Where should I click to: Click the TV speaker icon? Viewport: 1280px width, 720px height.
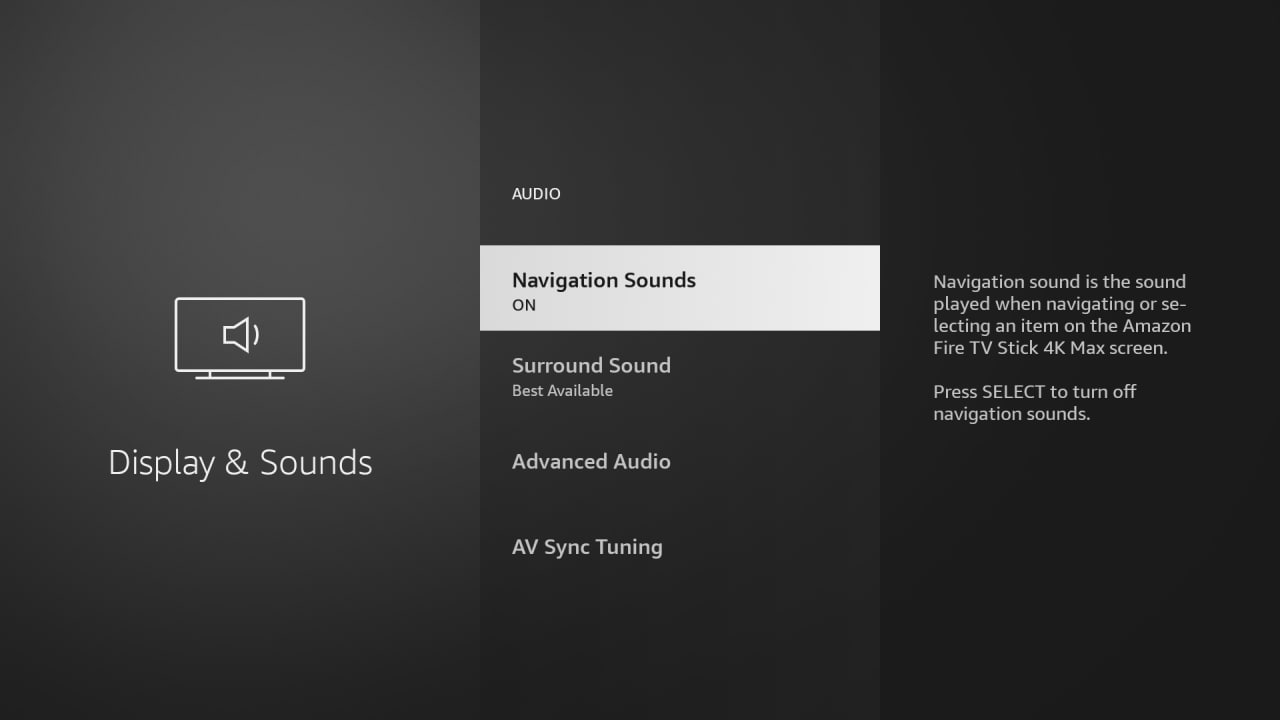tap(240, 338)
